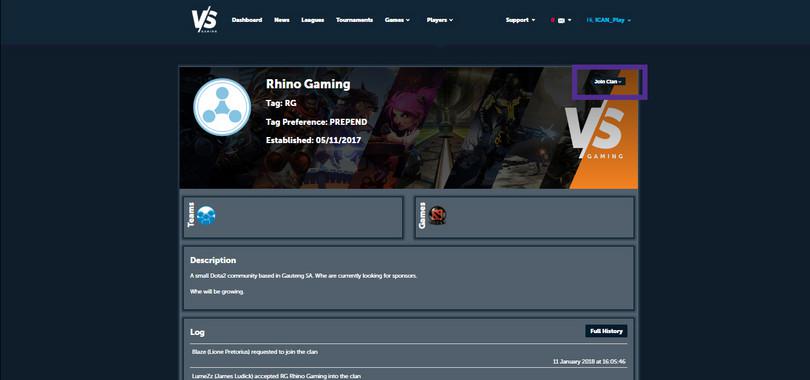This screenshot has width=810, height=380.
Task: Click the messages icon in the navbar
Action: [x=561, y=21]
